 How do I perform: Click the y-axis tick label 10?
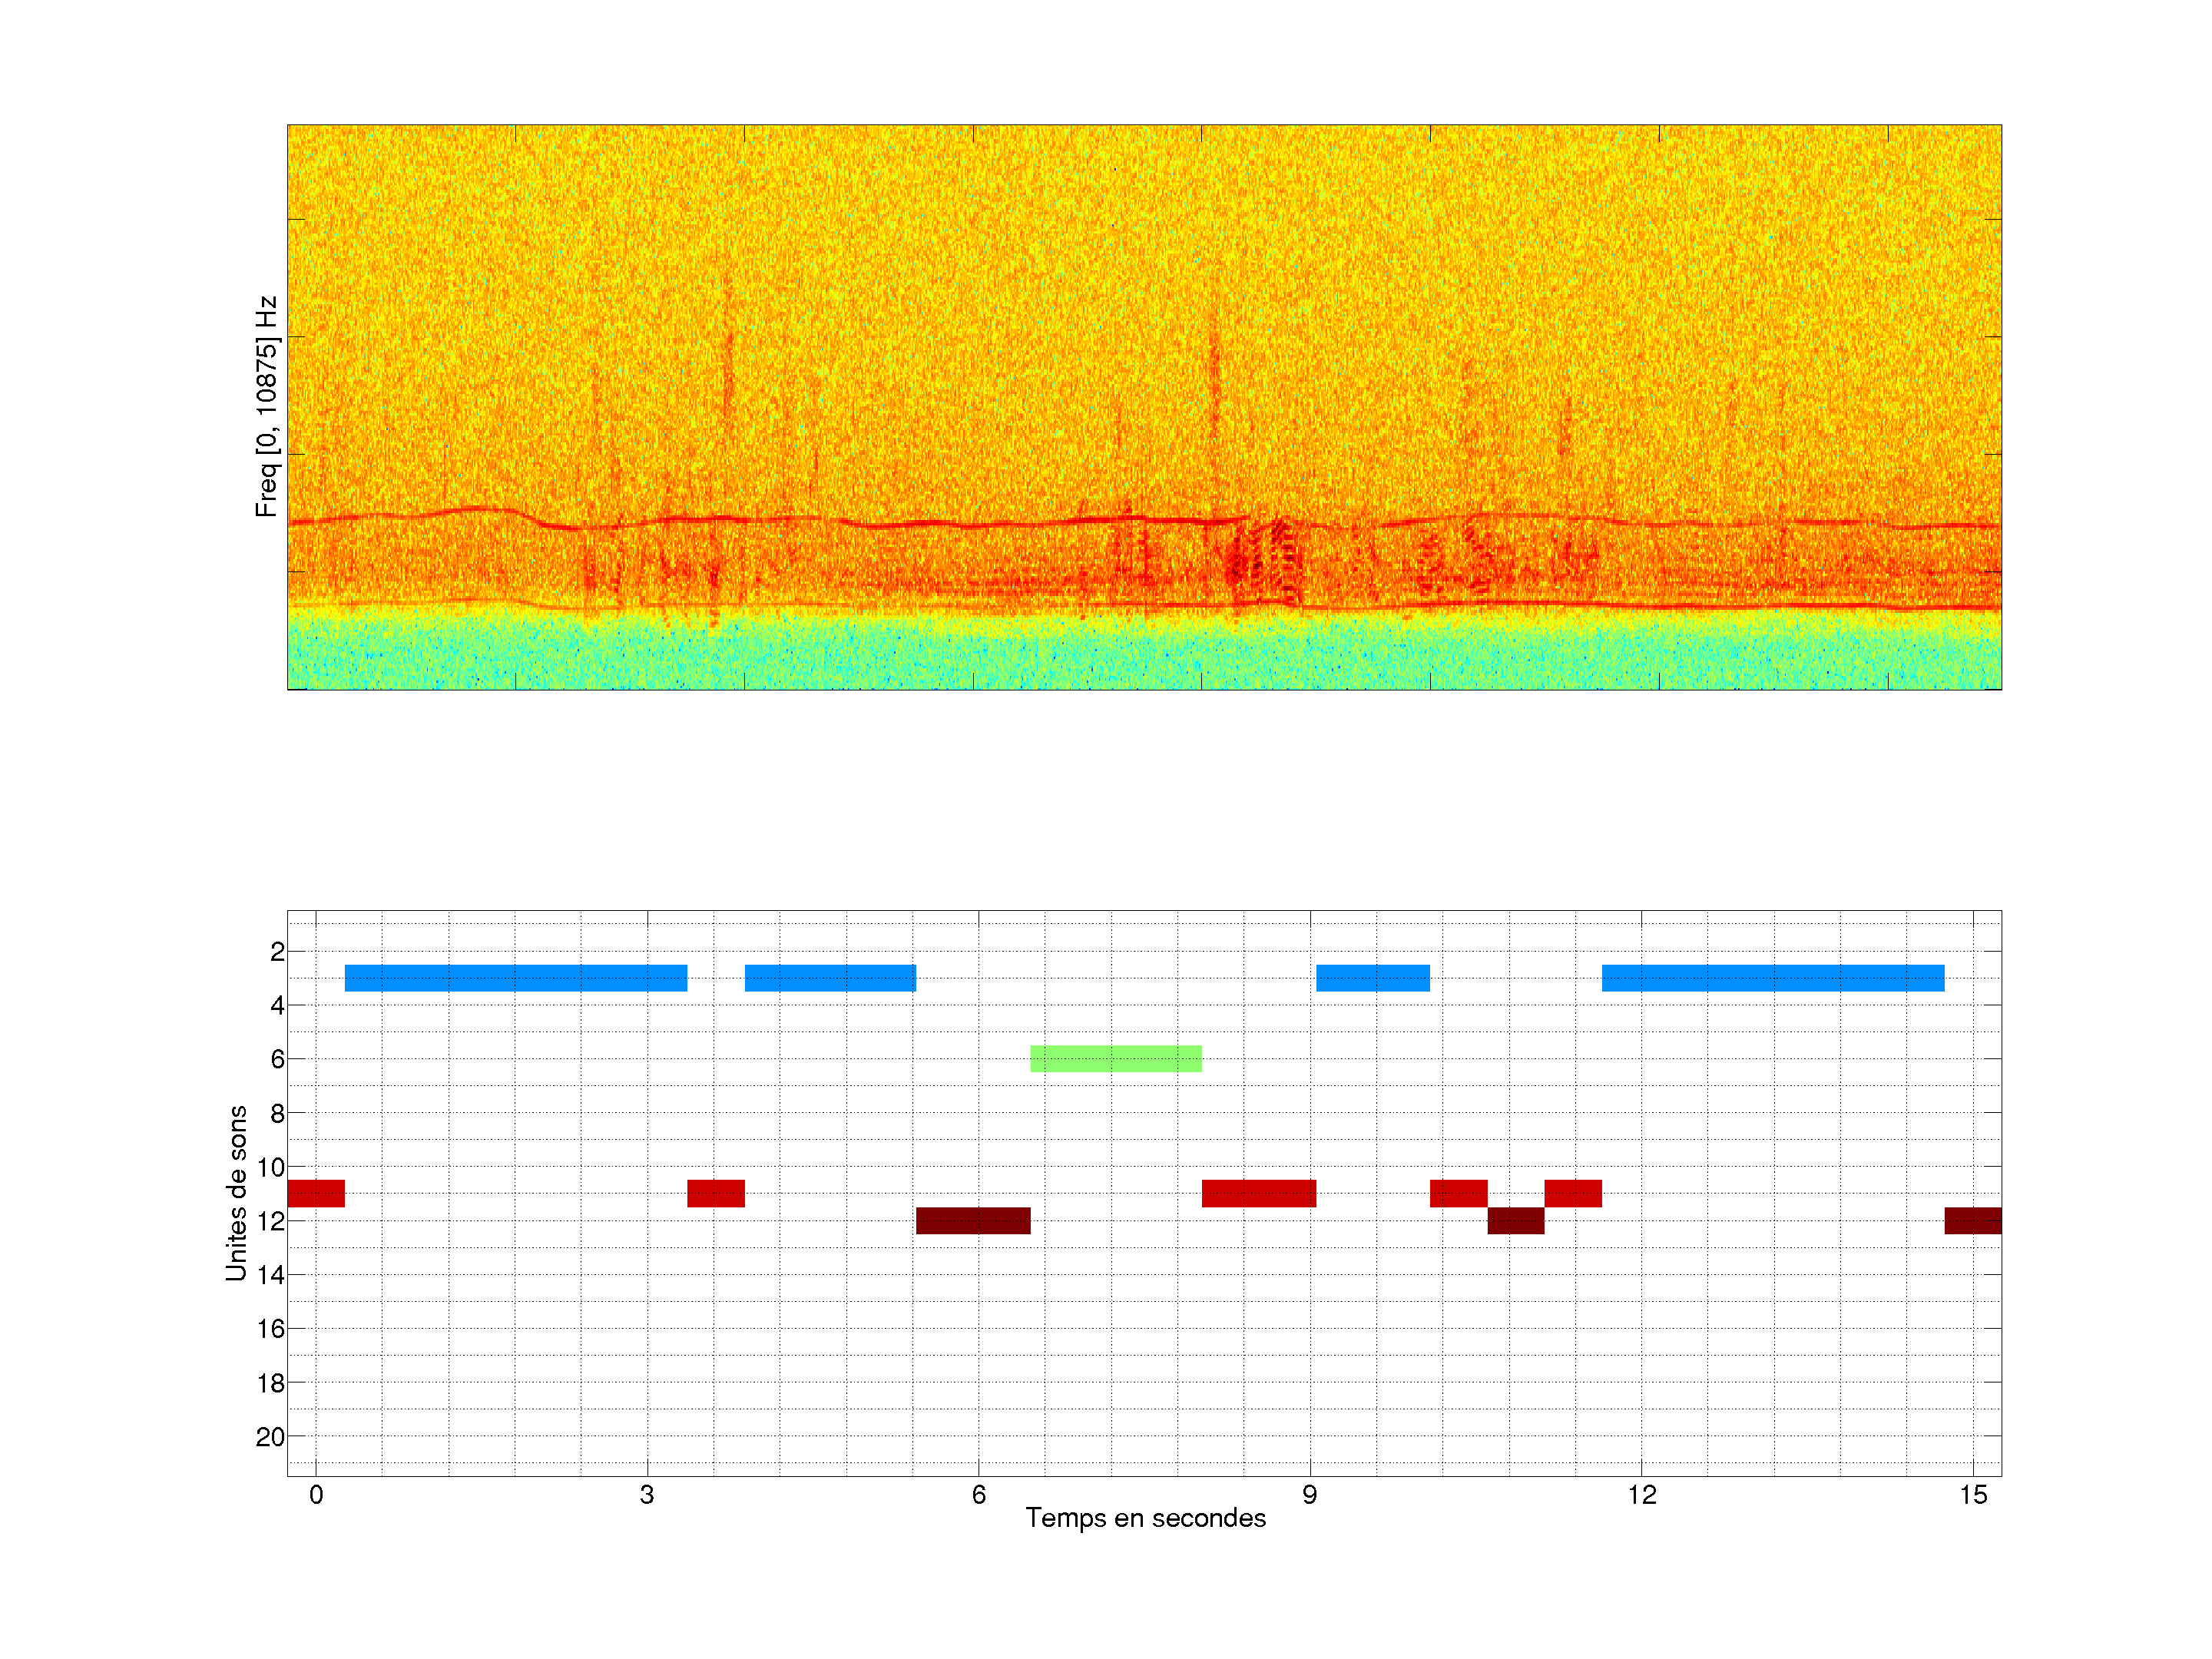pyautogui.click(x=270, y=1167)
